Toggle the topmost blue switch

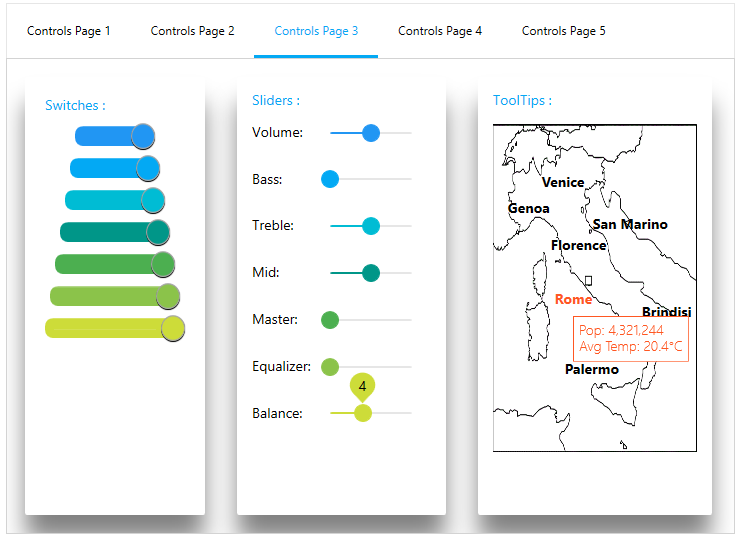pyautogui.click(x=115, y=136)
